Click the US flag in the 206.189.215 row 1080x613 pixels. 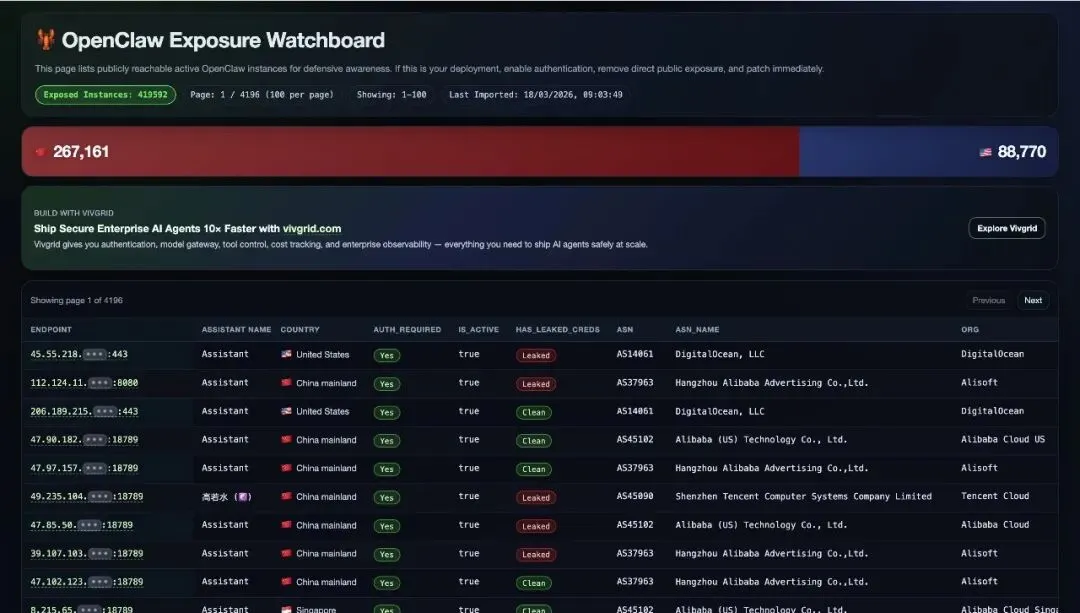287,411
